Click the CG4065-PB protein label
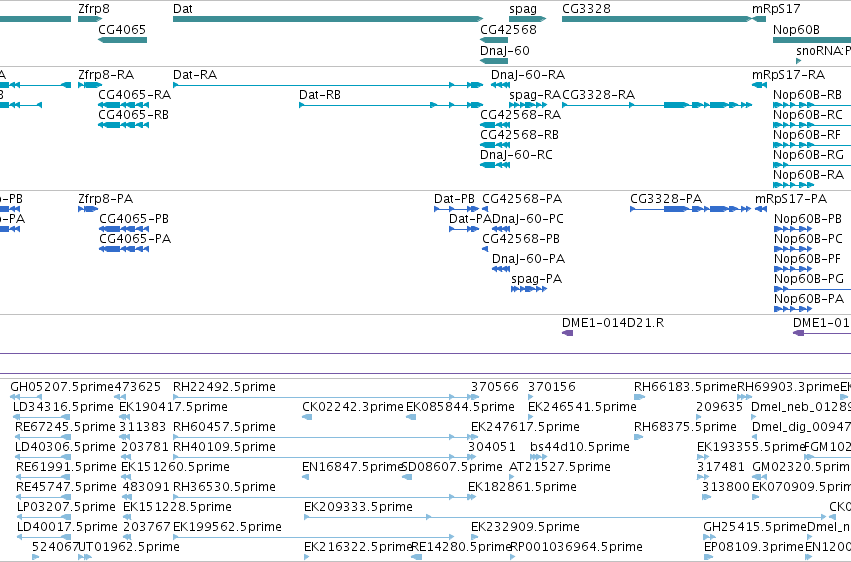This screenshot has height=562, width=851. 134,219
